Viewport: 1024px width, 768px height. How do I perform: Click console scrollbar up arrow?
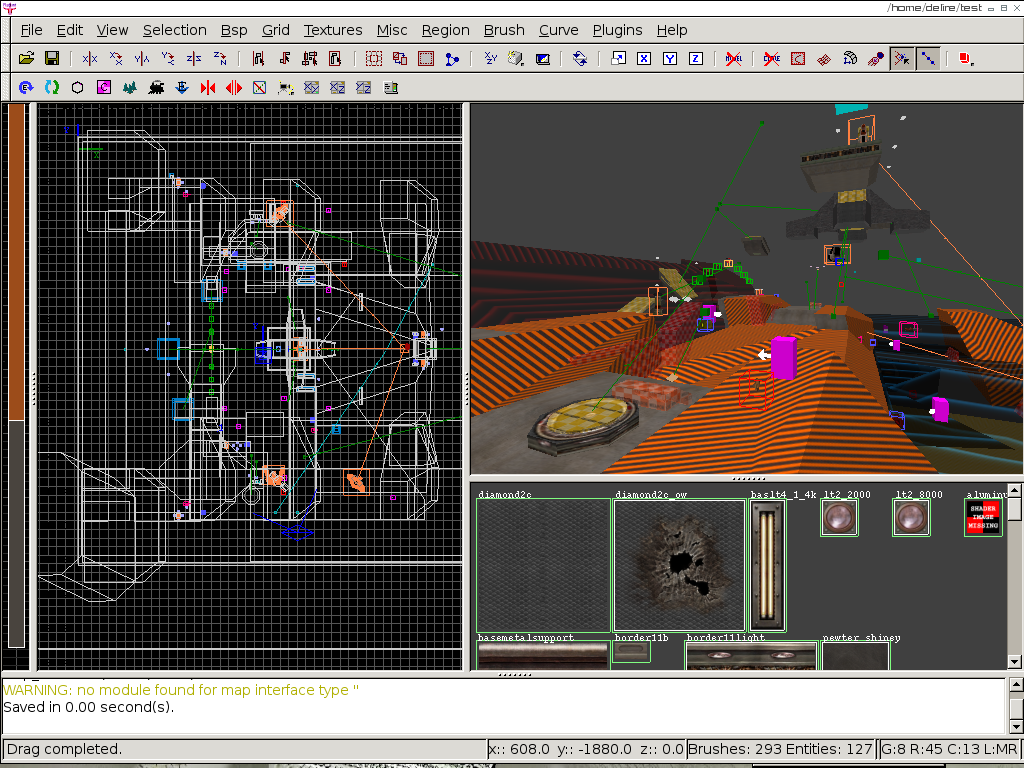tap(1016, 685)
